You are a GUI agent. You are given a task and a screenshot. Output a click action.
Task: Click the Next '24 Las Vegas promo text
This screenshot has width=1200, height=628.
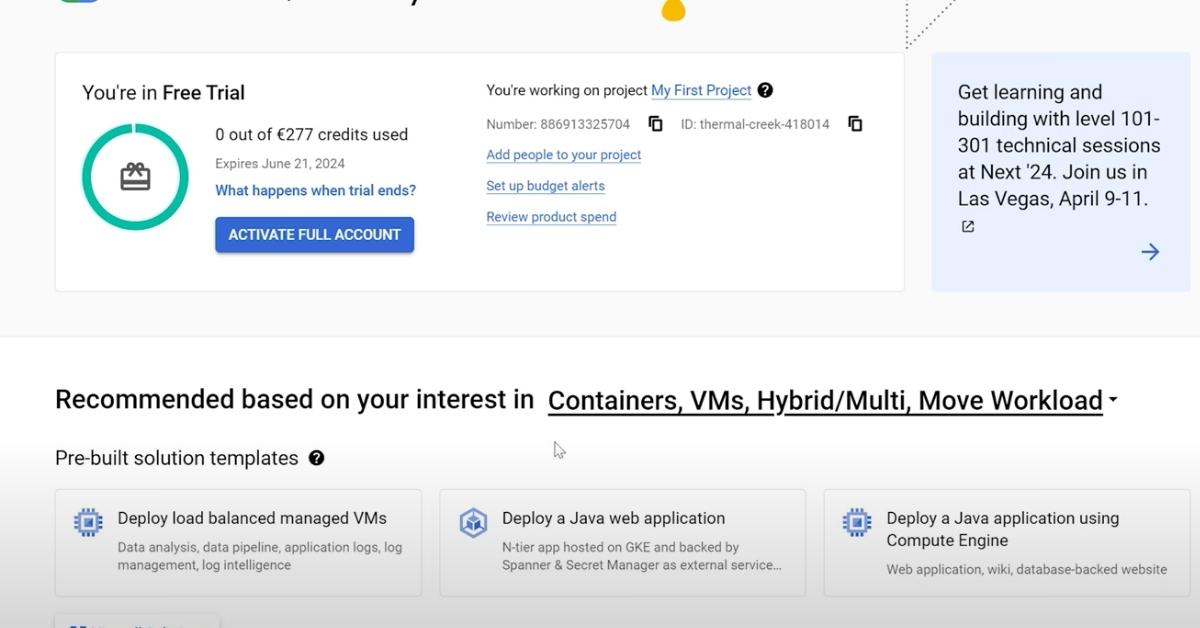click(1058, 145)
